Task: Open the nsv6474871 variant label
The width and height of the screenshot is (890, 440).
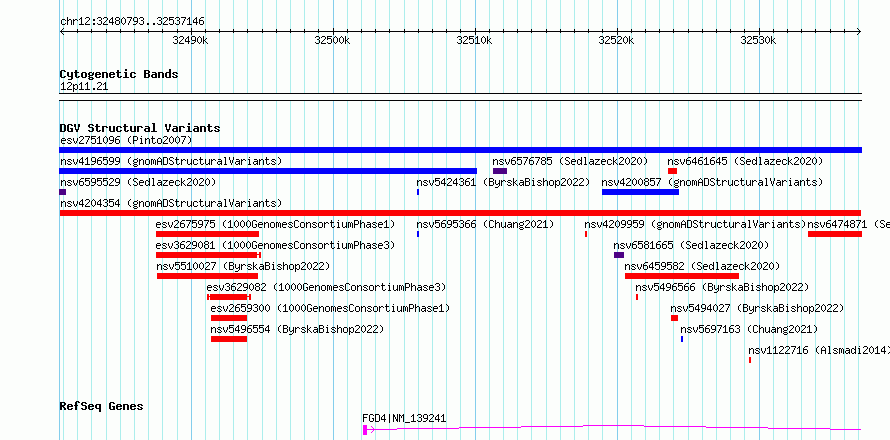Action: [849, 224]
